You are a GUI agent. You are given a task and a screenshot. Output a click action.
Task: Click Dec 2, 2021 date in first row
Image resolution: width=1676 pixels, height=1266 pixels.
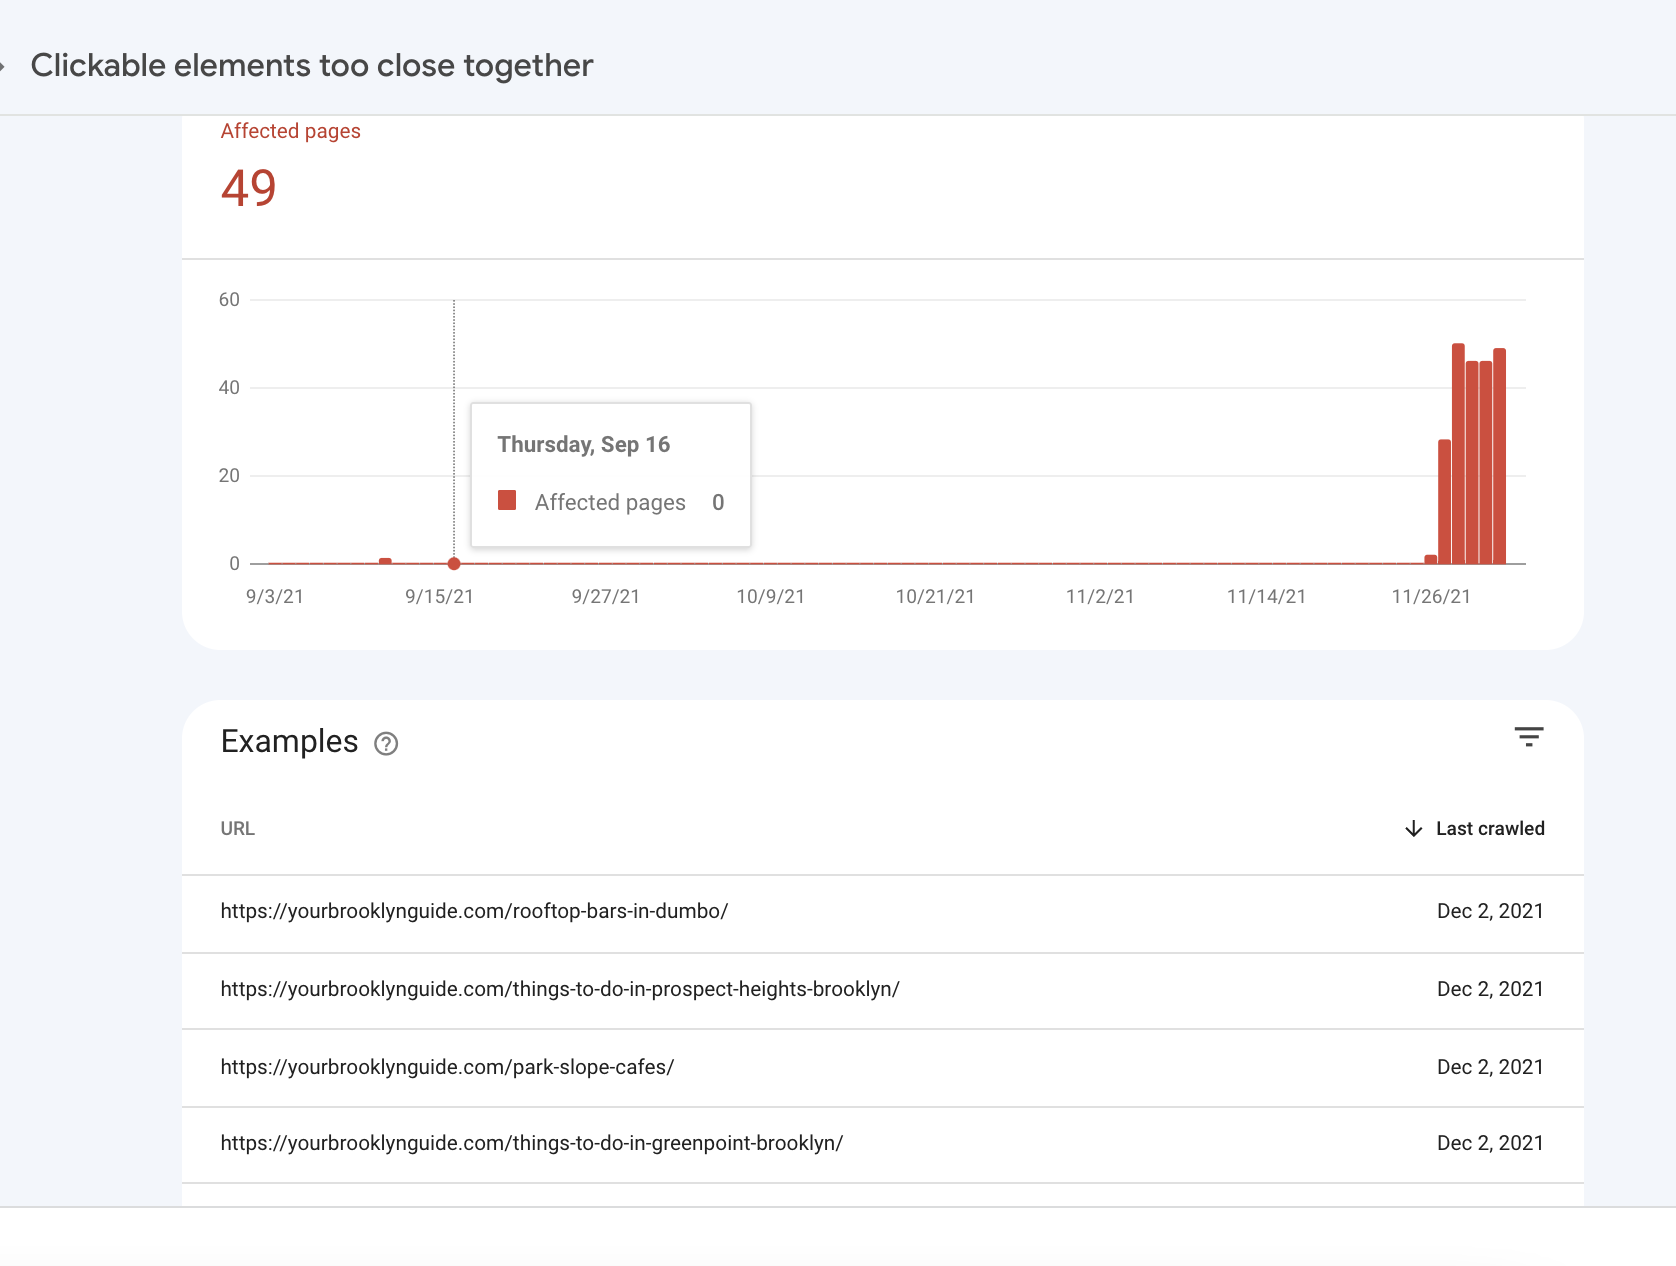(1490, 911)
